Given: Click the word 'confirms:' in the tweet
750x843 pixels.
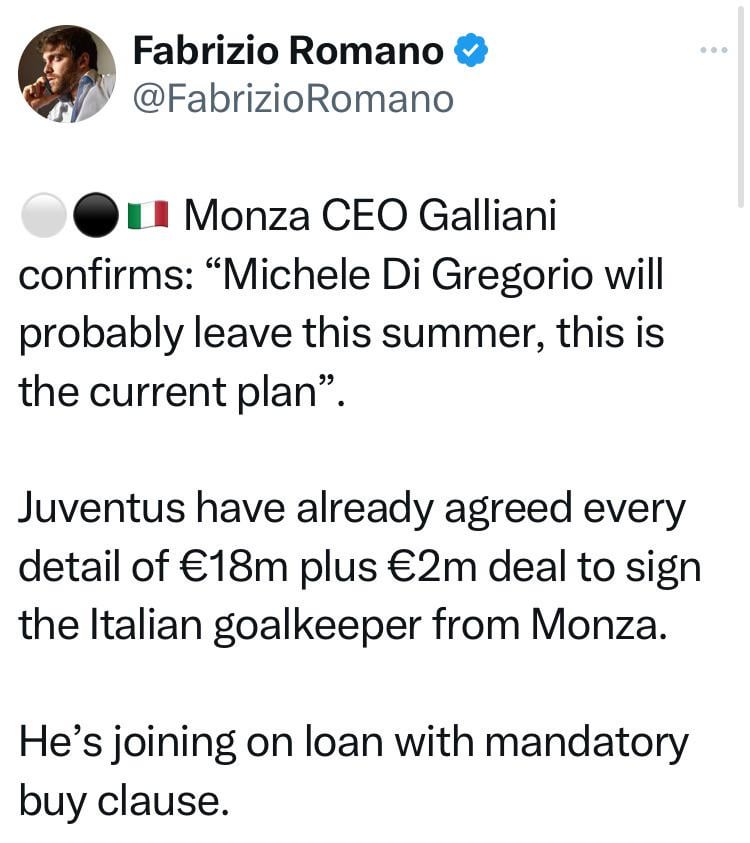Looking at the screenshot, I should (106, 275).
